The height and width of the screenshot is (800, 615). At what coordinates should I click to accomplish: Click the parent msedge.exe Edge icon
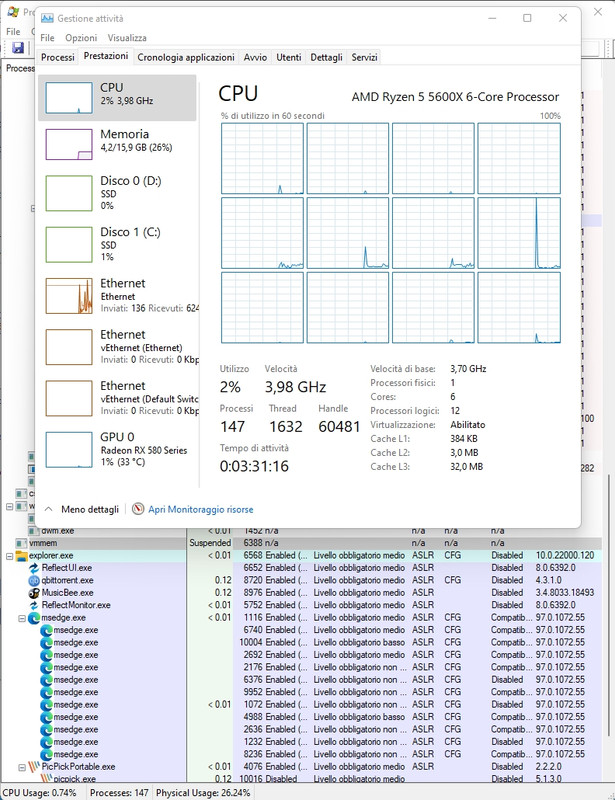pyautogui.click(x=34, y=618)
